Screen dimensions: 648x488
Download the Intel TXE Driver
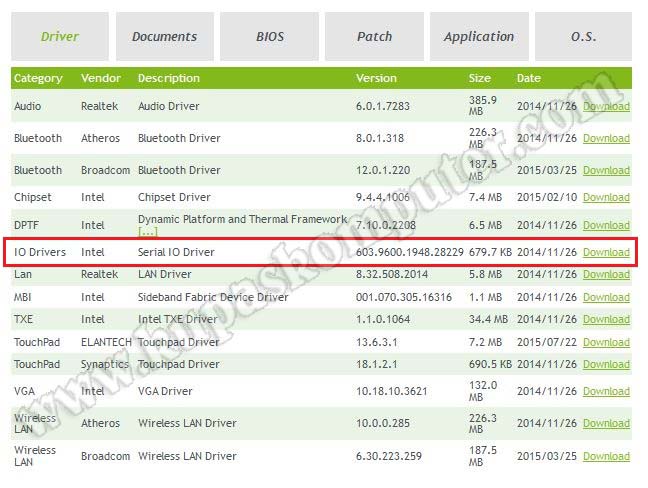(x=606, y=320)
